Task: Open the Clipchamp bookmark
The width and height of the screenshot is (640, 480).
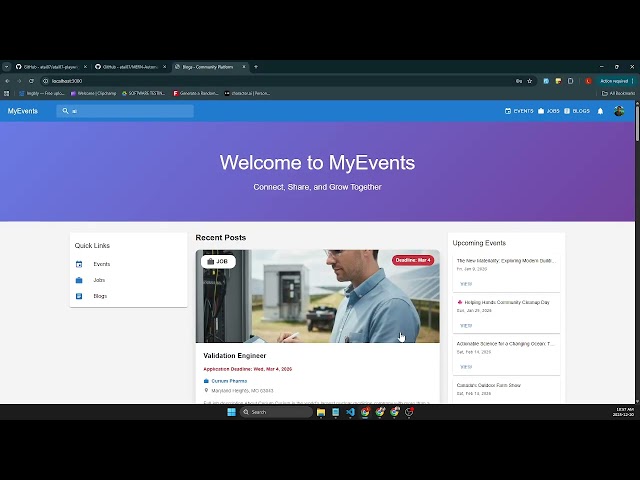Action: coord(93,93)
